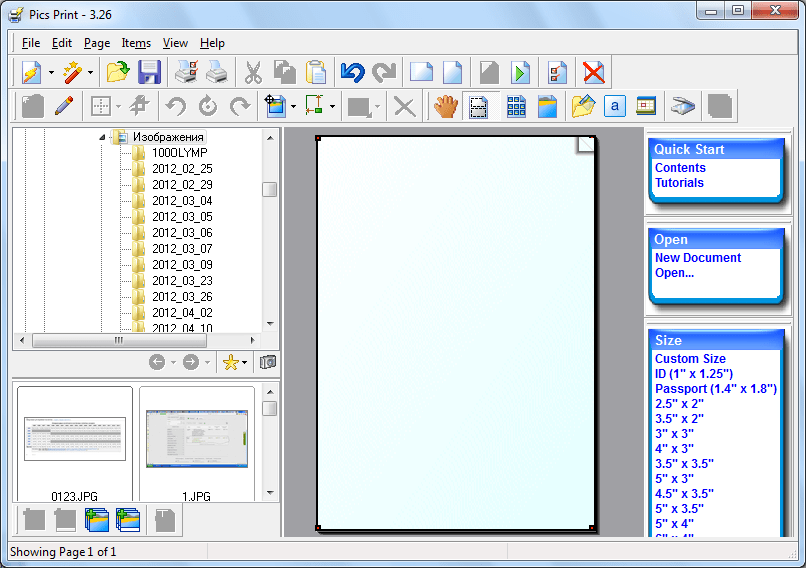This screenshot has width=806, height=568.
Task: Open the Items menu
Action: pos(136,43)
